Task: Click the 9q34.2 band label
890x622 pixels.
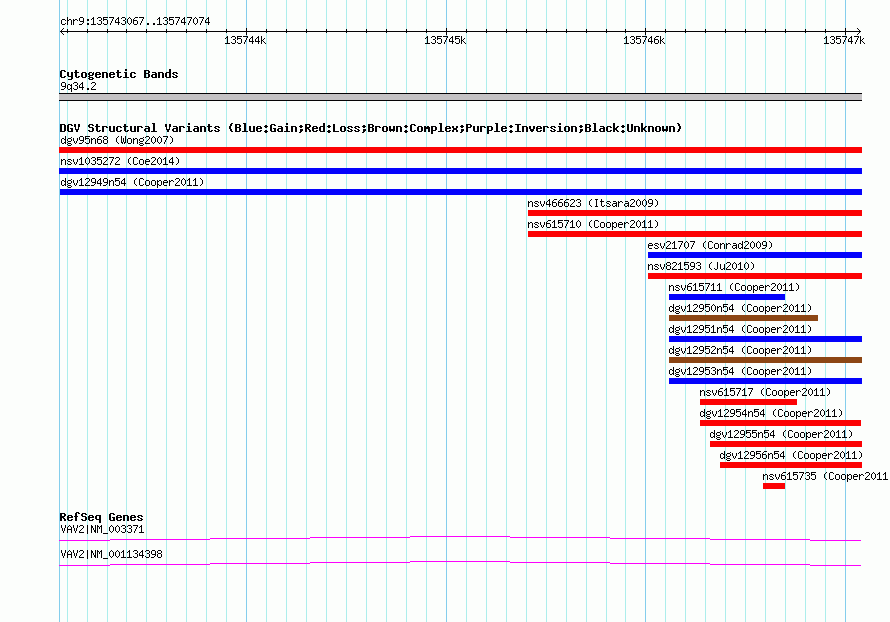Action: [78, 86]
